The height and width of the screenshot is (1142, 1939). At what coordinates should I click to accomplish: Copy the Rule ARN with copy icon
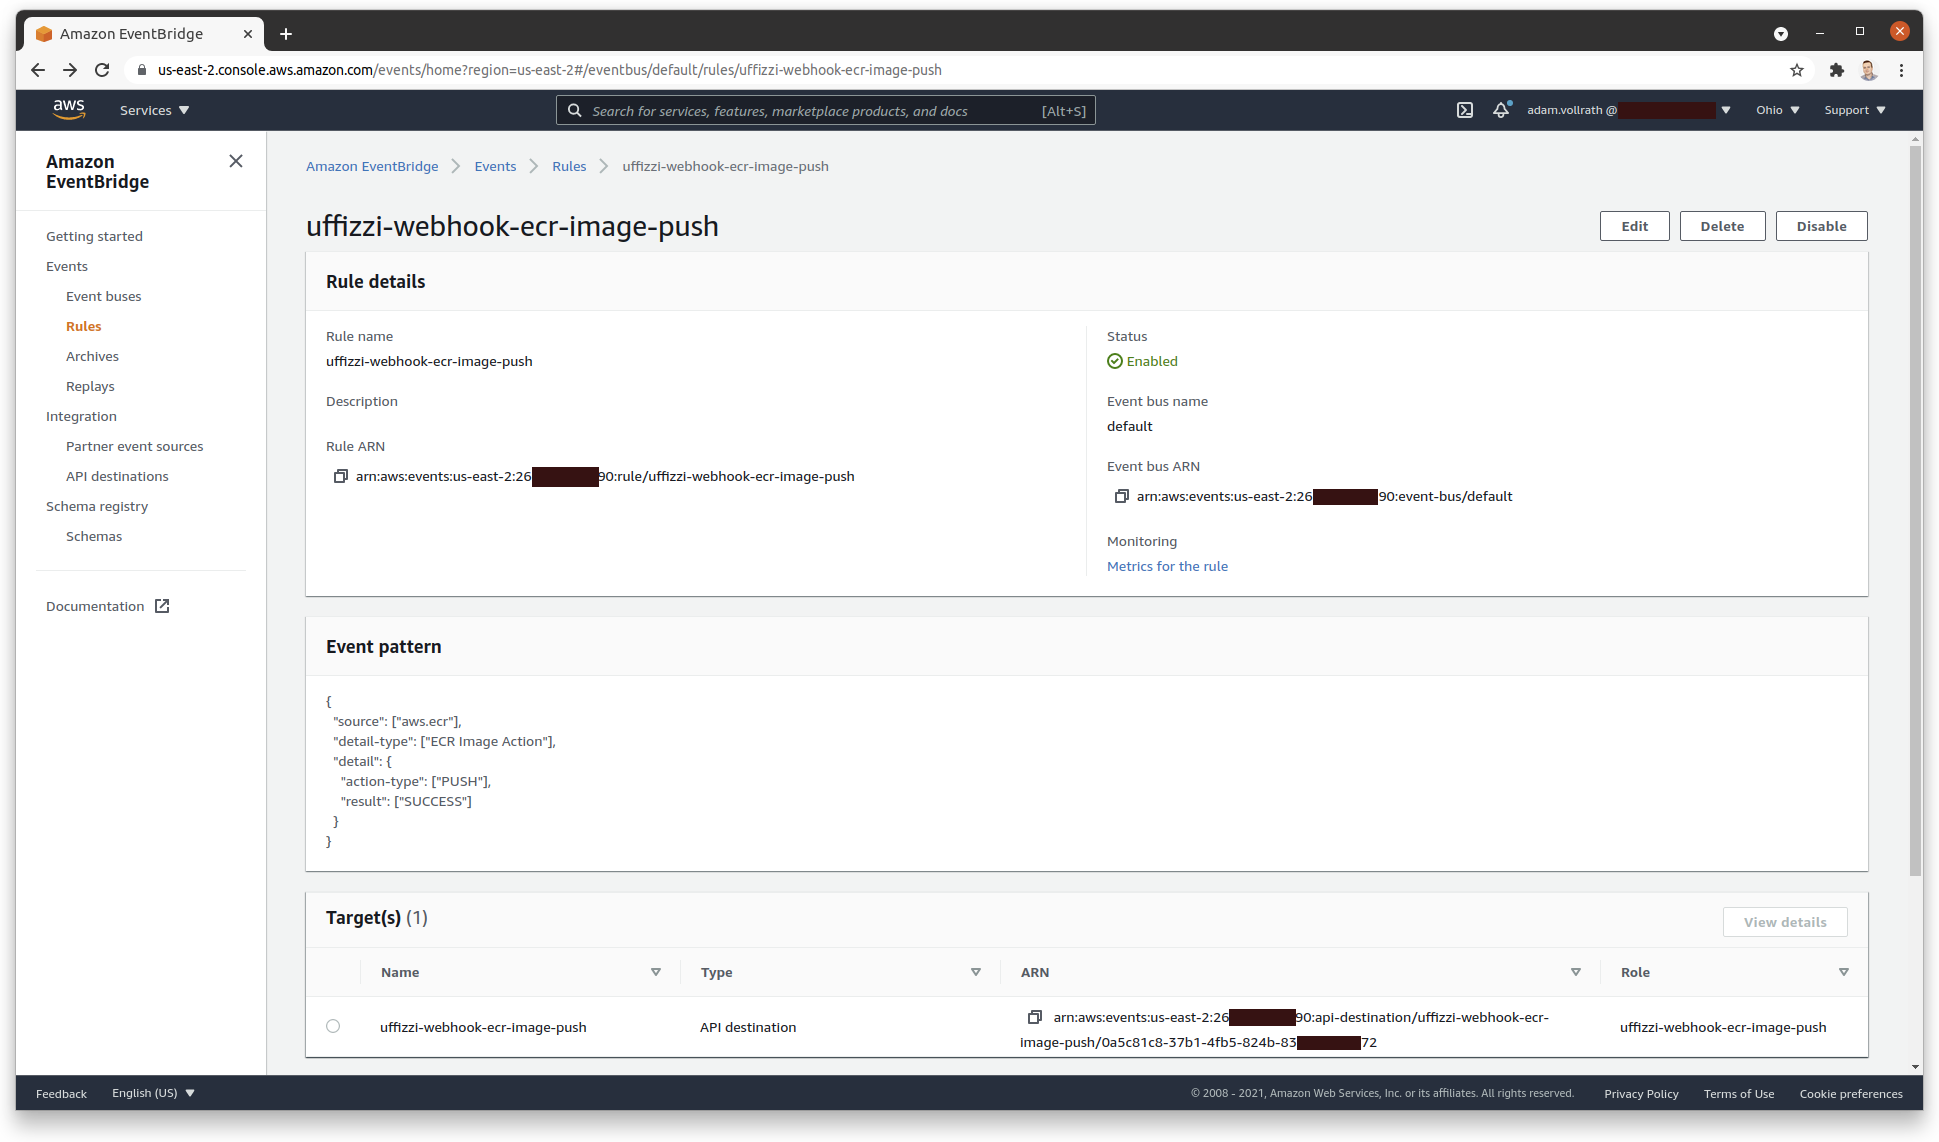pos(340,476)
